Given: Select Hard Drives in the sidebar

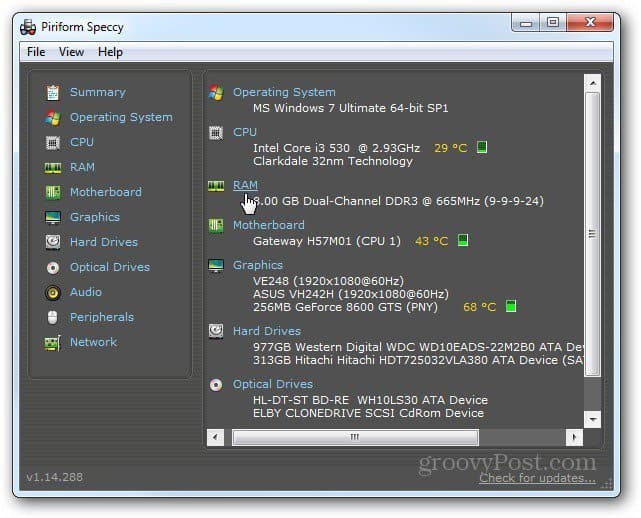Looking at the screenshot, I should click(104, 242).
